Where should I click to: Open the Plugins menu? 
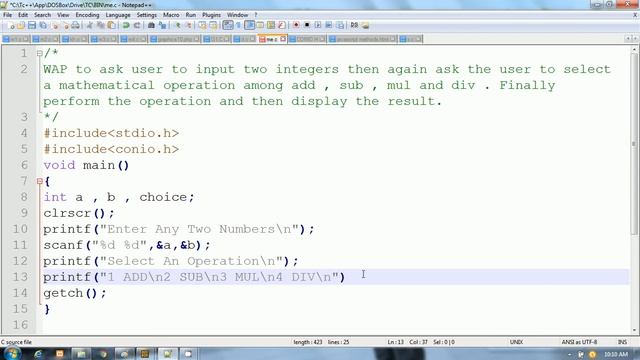(211, 15)
